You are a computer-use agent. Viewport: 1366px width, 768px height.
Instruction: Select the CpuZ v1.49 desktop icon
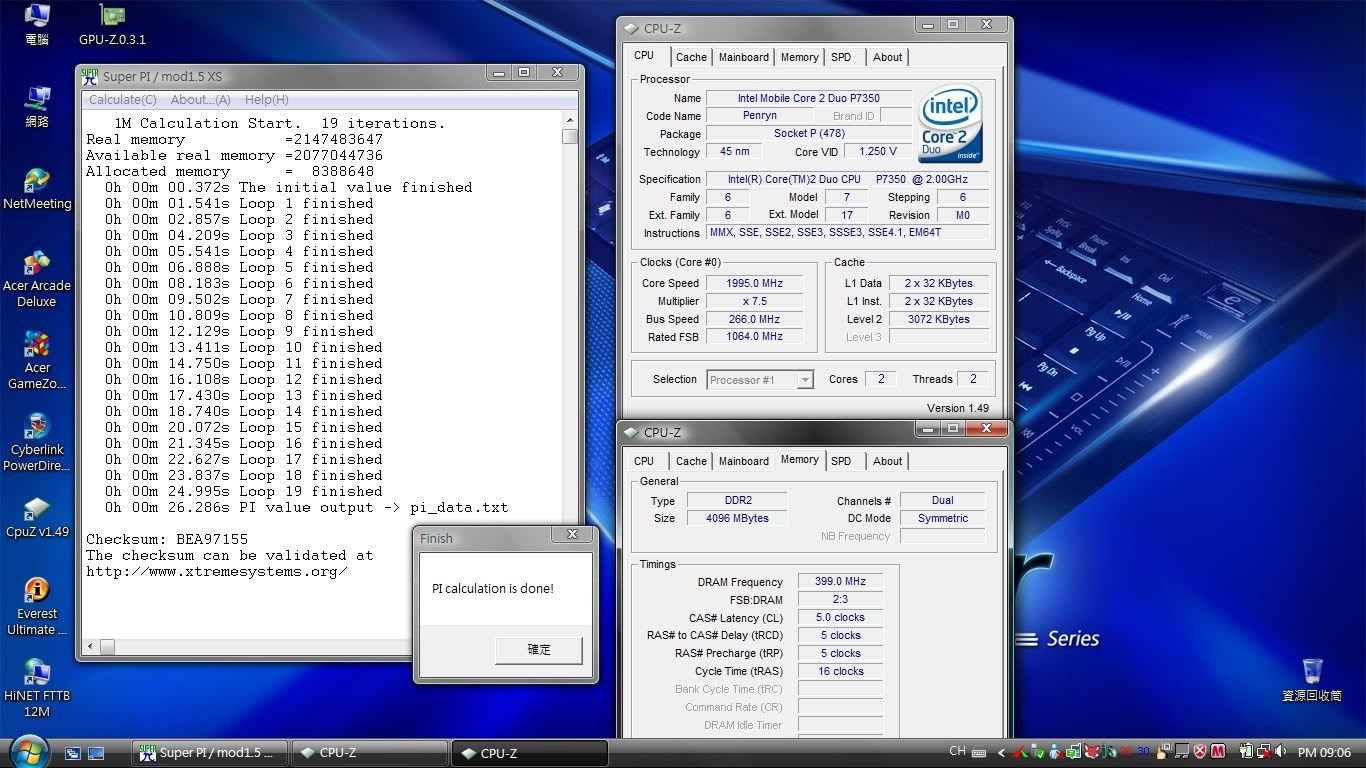37,517
